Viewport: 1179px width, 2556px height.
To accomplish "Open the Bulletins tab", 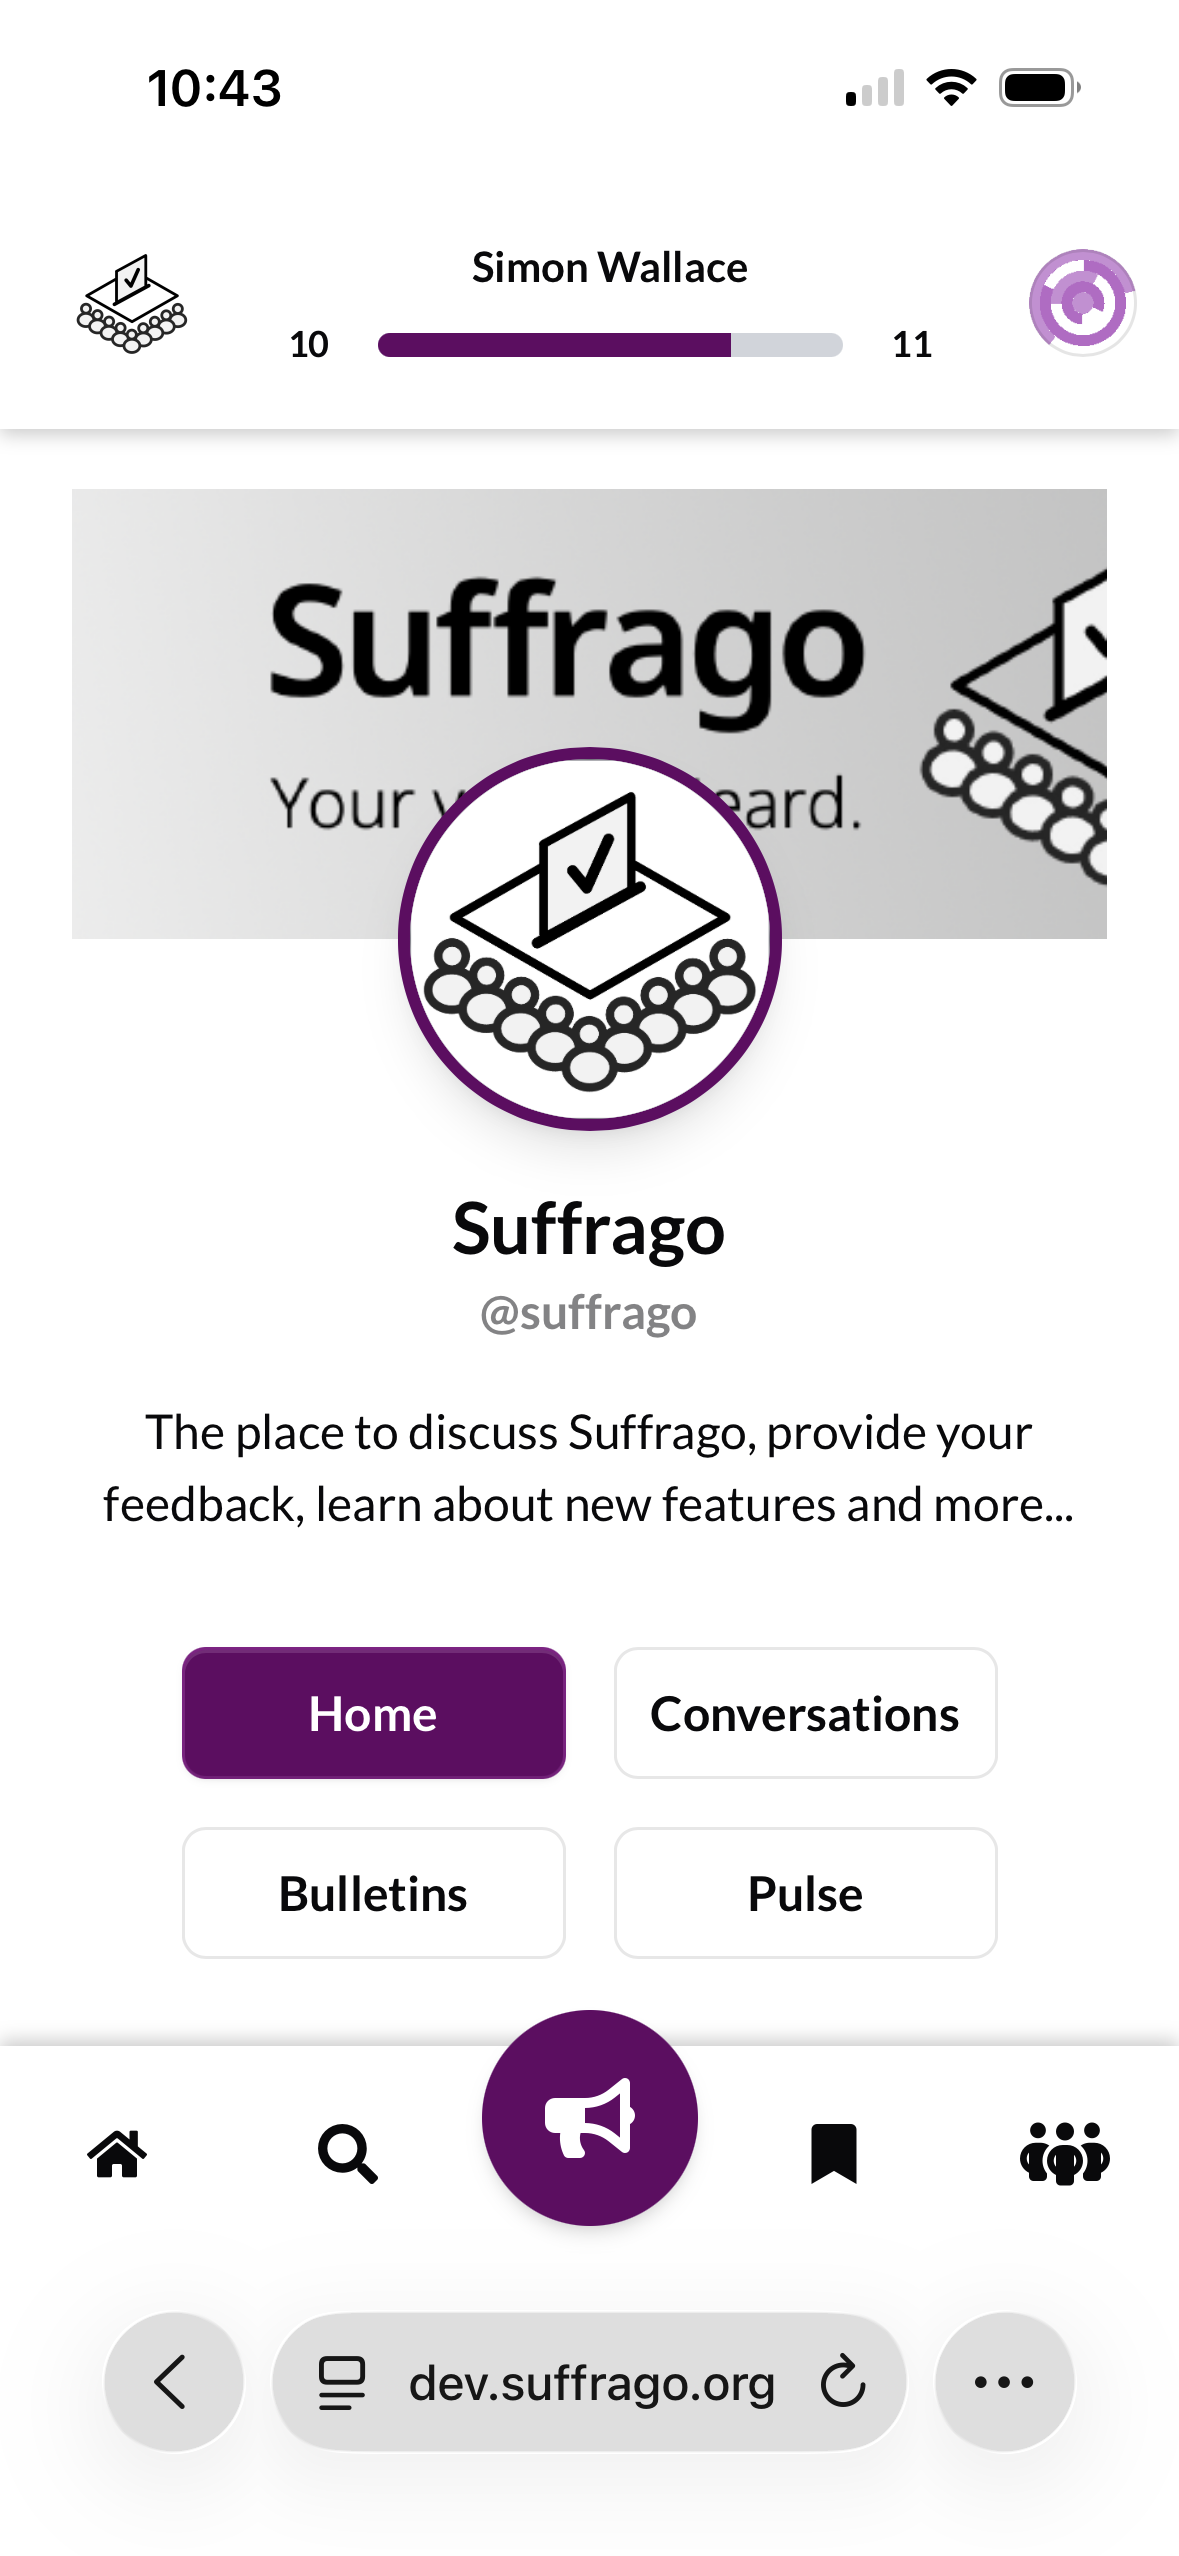I will [x=373, y=1893].
